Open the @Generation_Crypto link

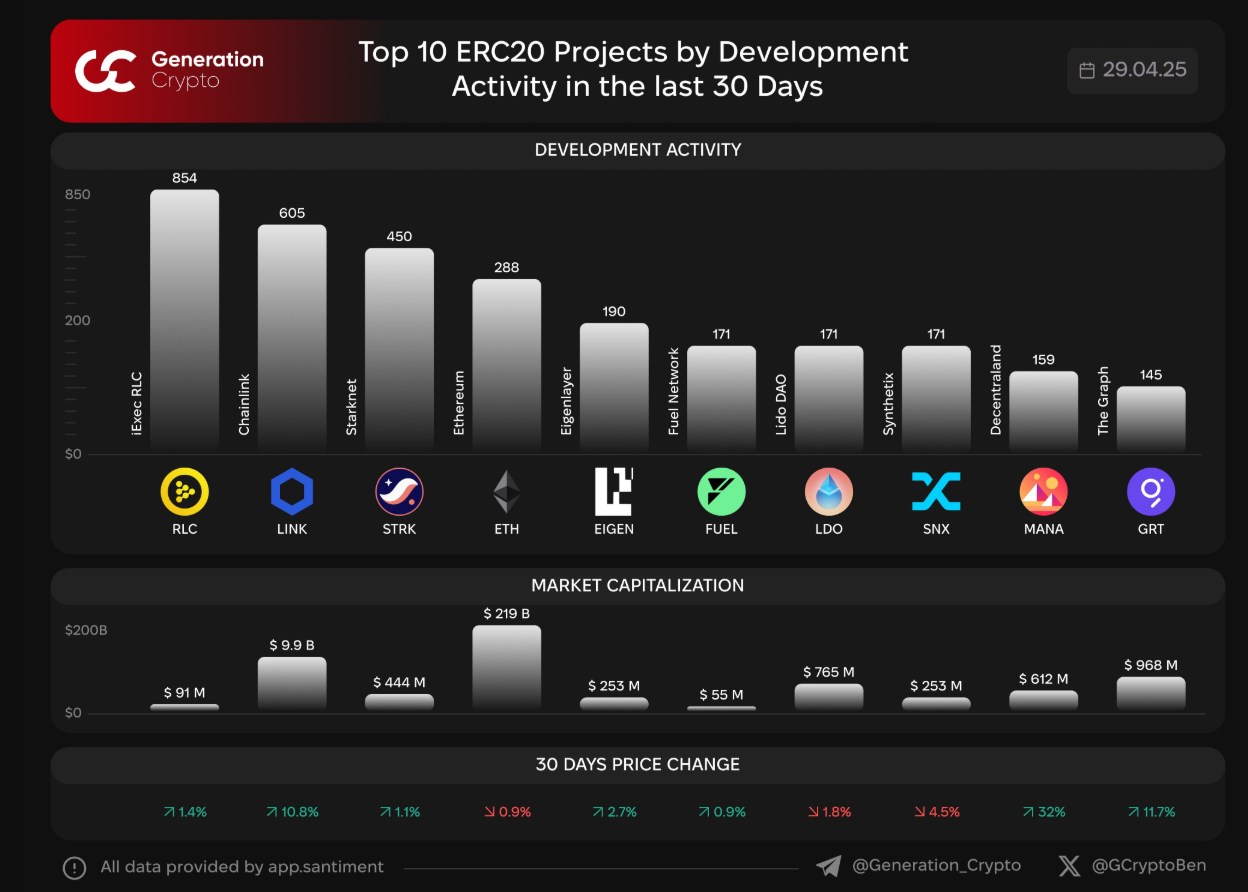click(935, 865)
